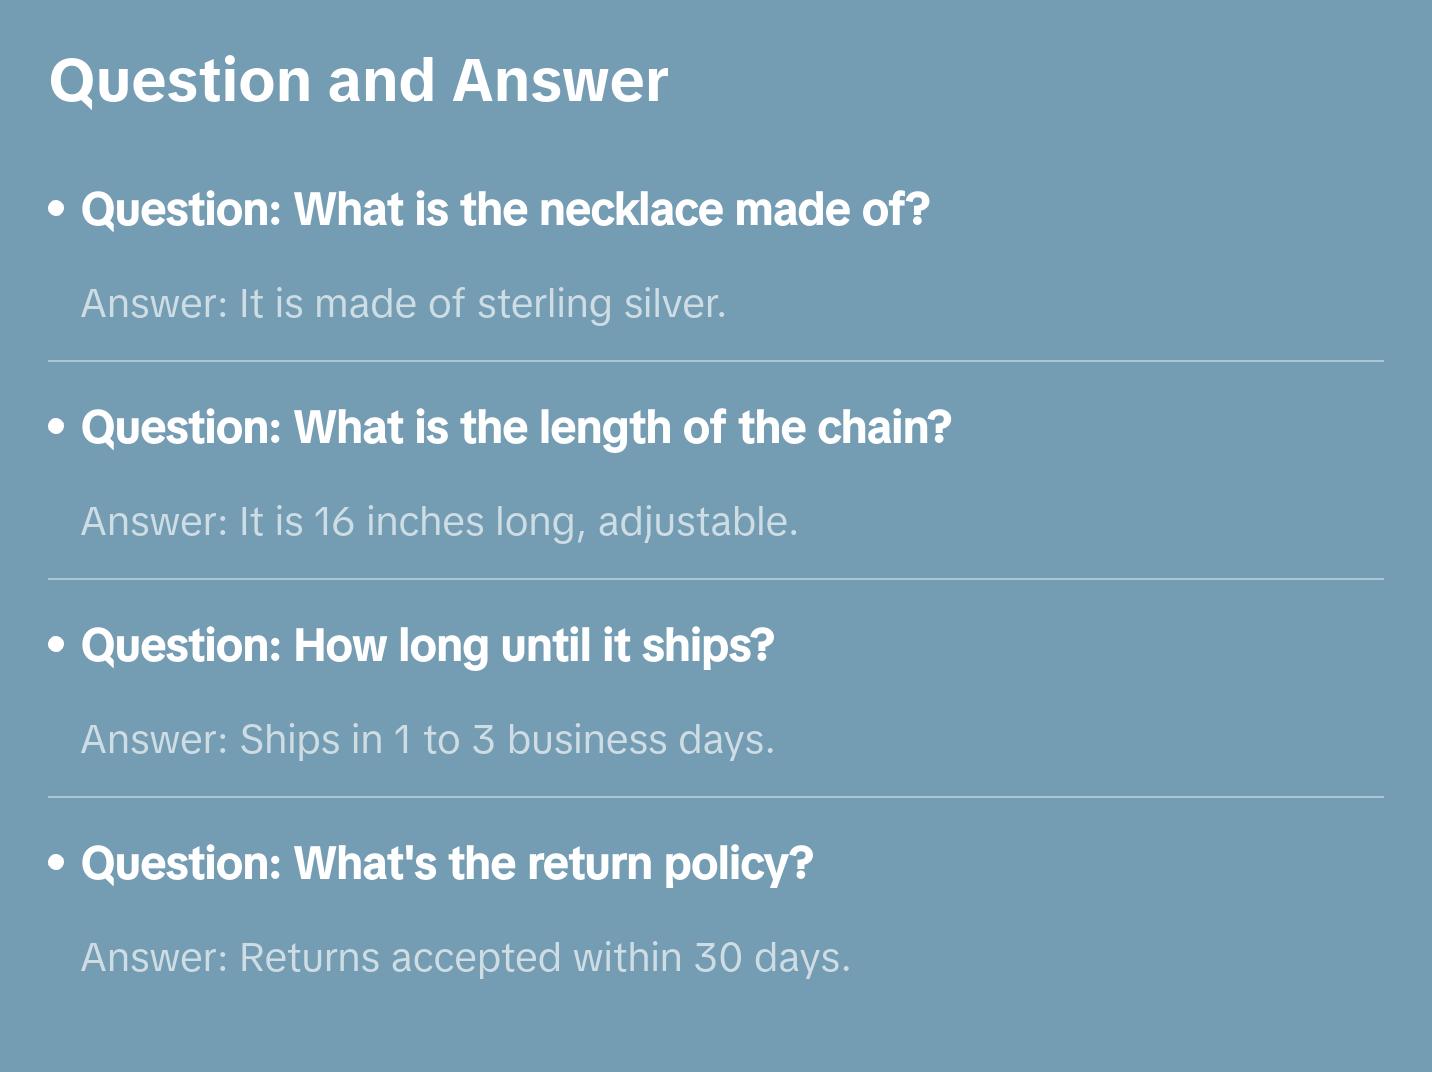Open the 'What's the return policy?' question
Image resolution: width=1432 pixels, height=1072 pixels.
click(x=447, y=864)
